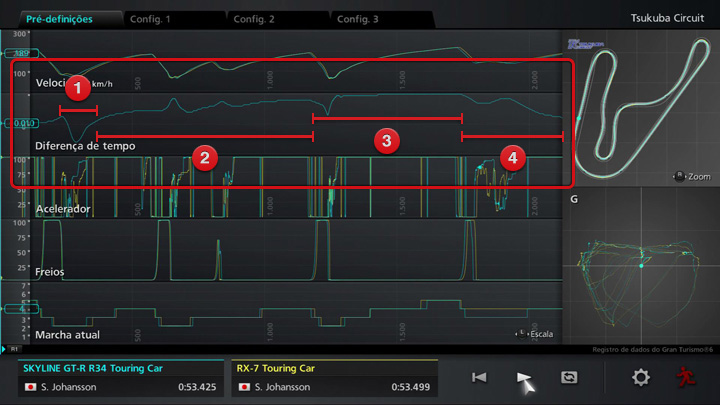720x405 pixels.
Task: Open the settings gear icon
Action: 640,377
